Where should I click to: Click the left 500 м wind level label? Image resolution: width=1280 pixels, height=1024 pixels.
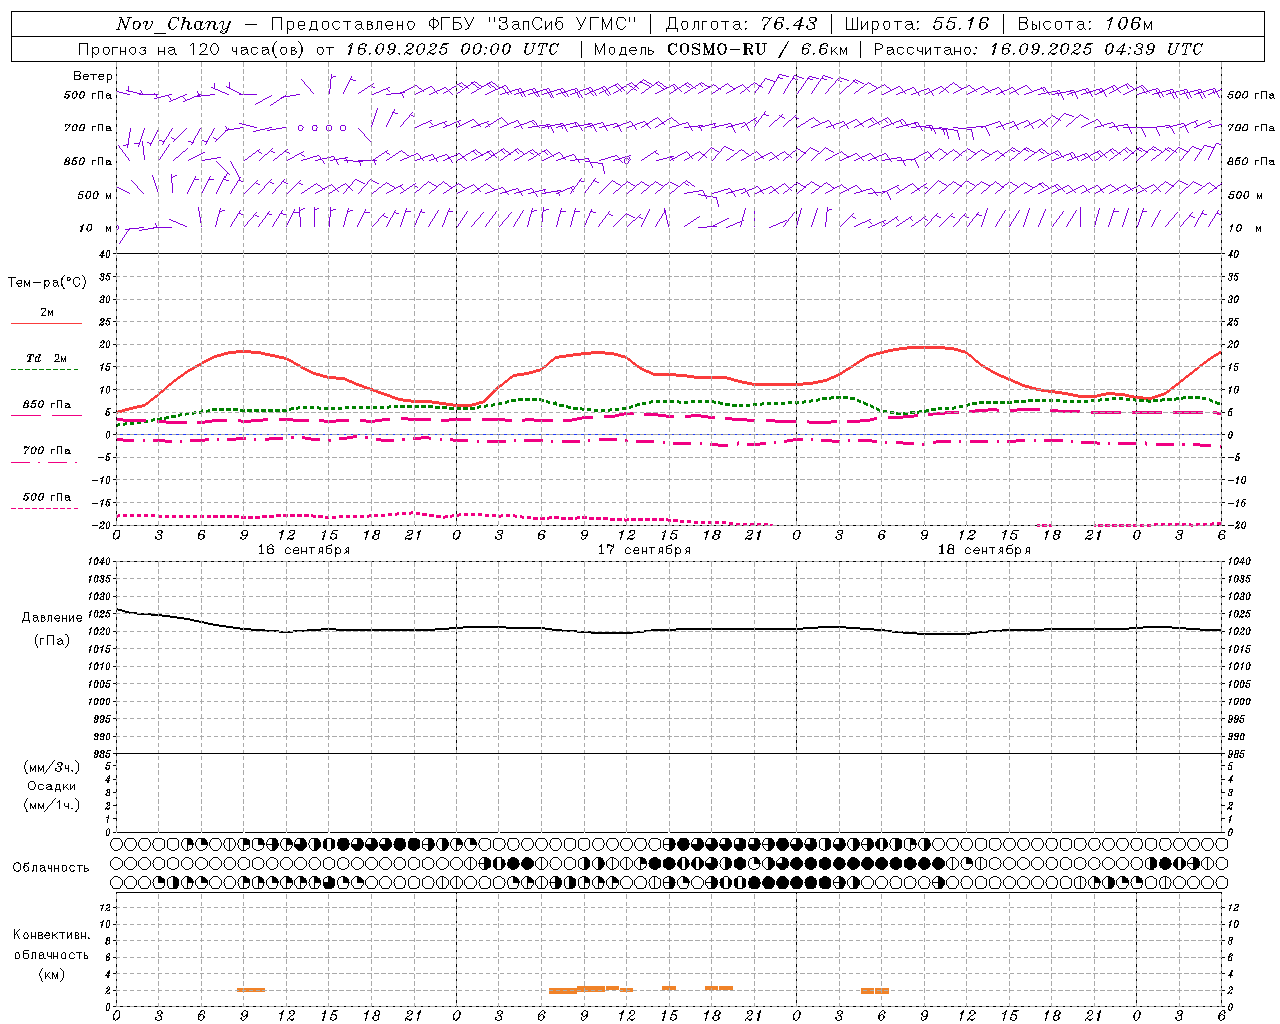pos(95,195)
